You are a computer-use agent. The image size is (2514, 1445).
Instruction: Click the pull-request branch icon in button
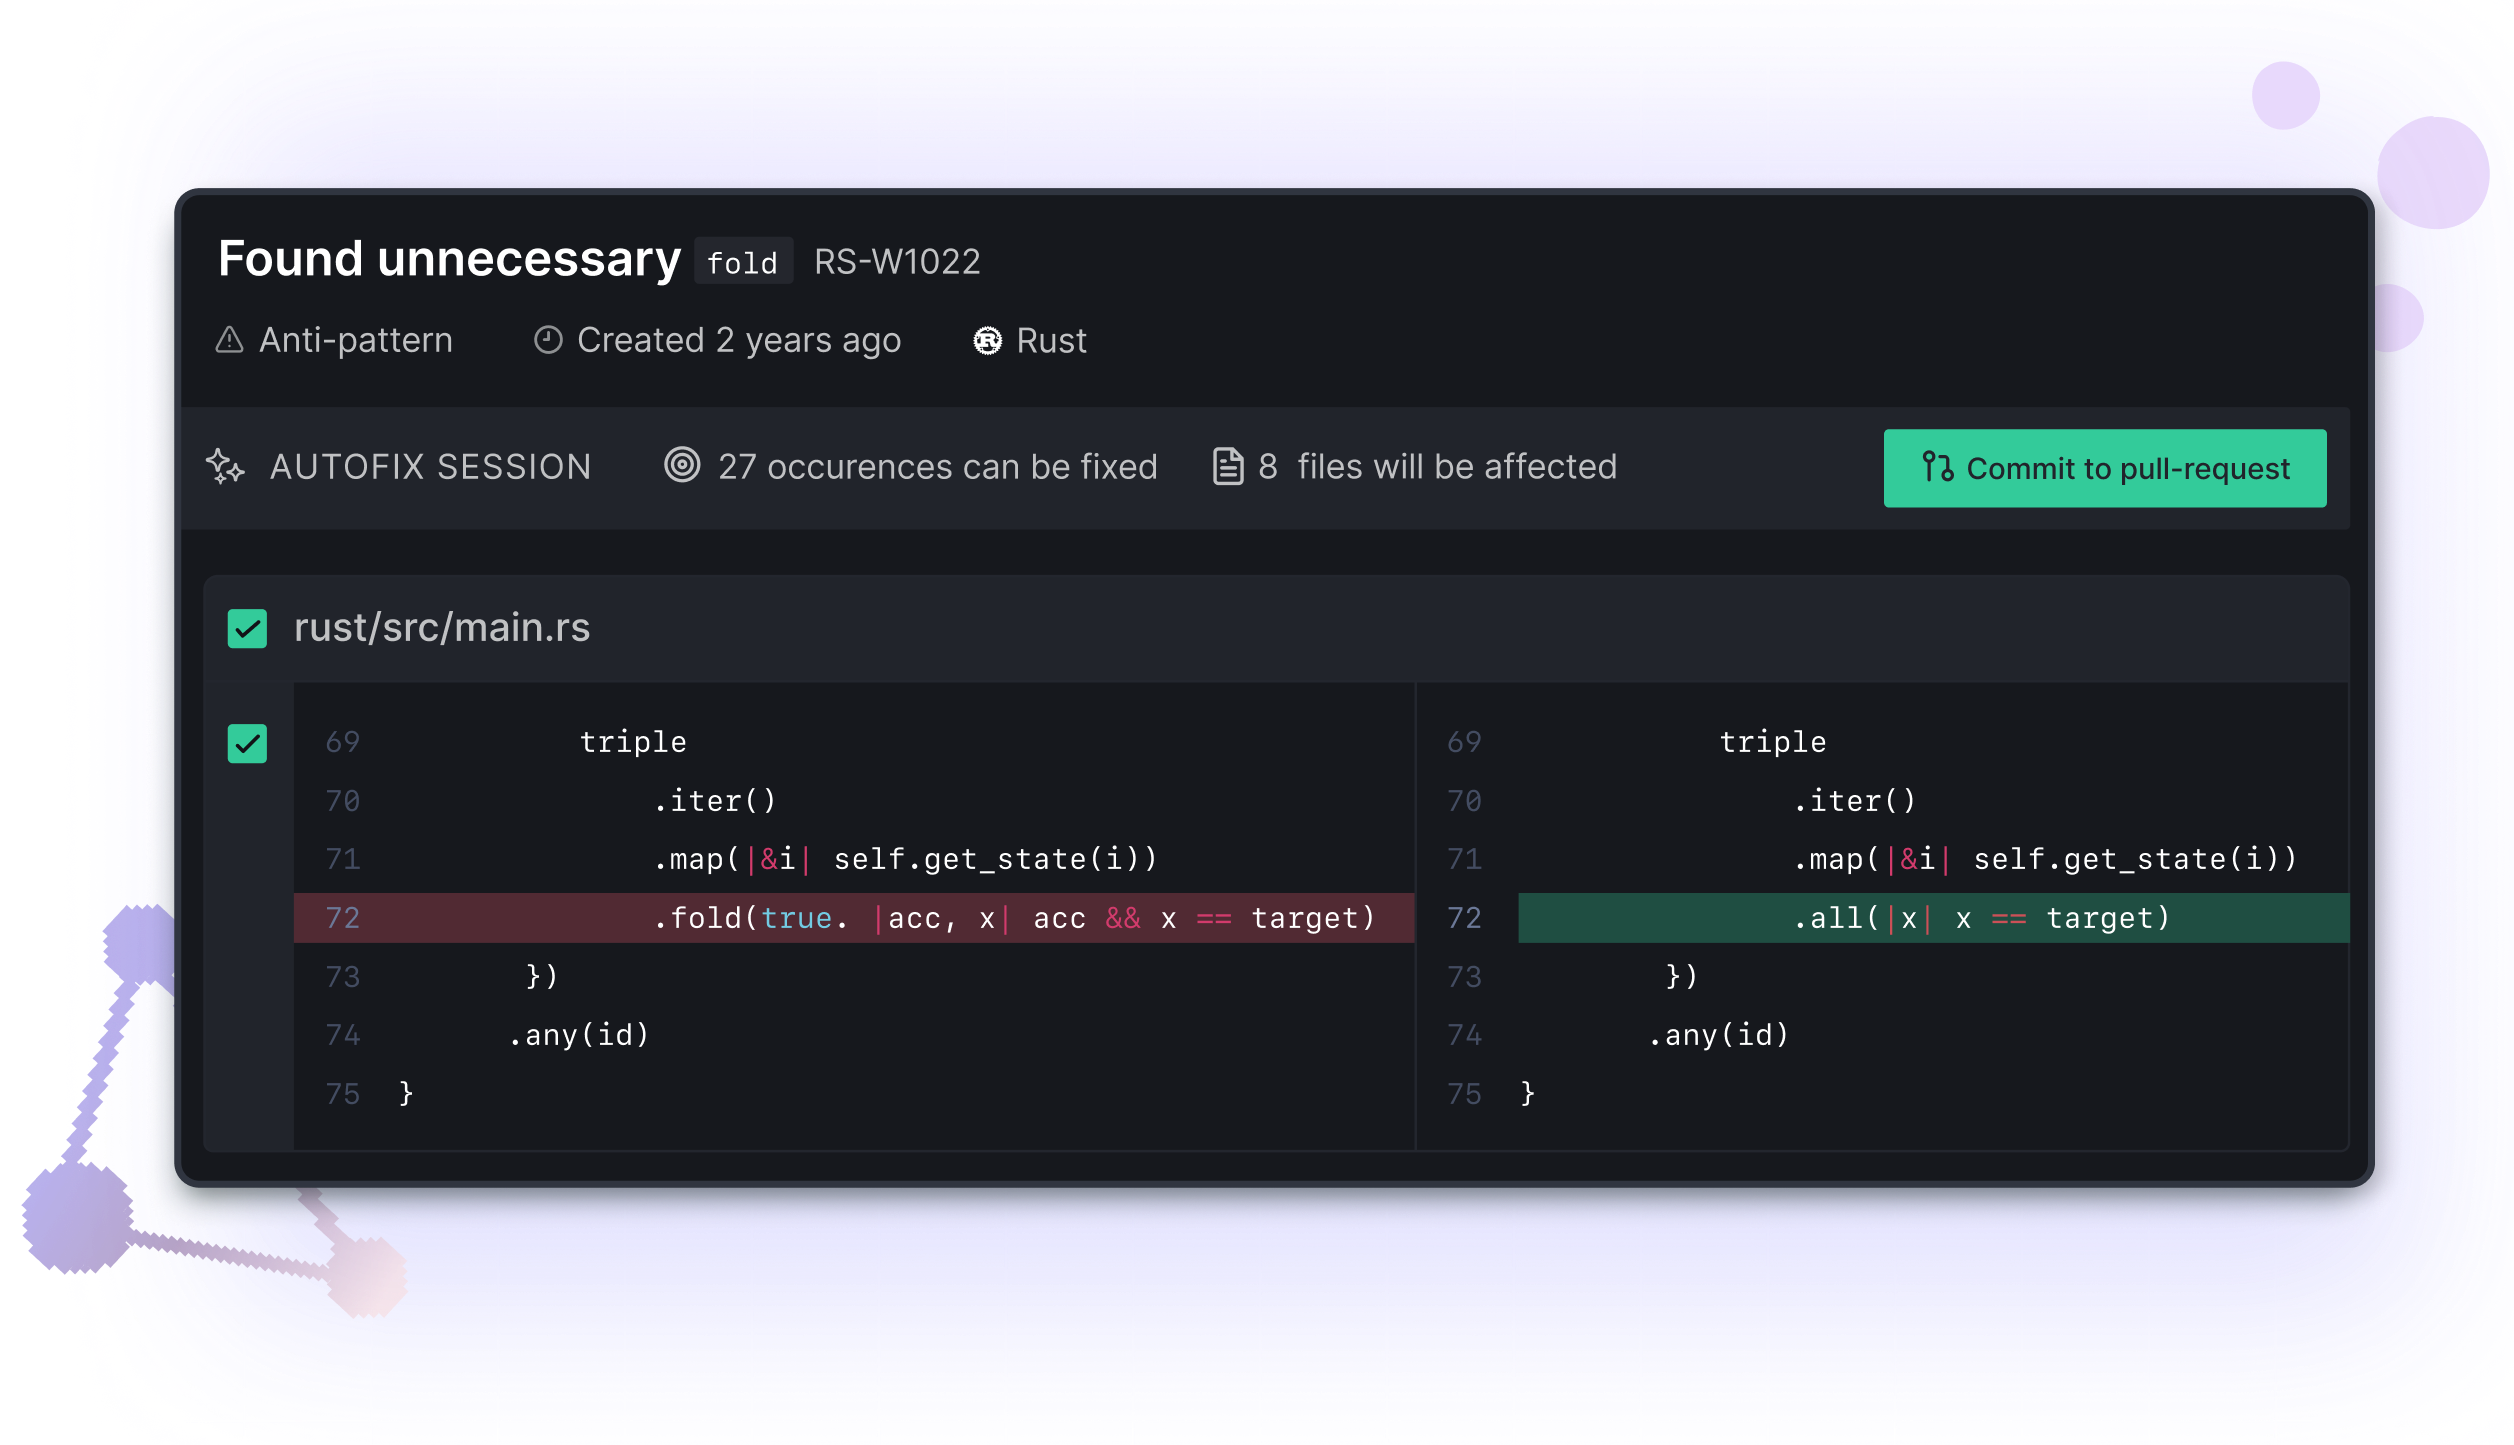1937,467
